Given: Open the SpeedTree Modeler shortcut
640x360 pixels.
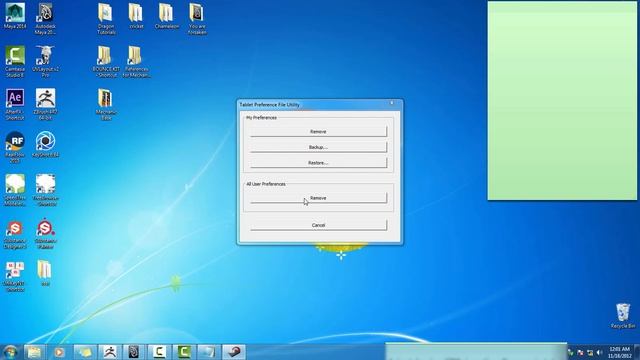Looking at the screenshot, I should click(15, 190).
